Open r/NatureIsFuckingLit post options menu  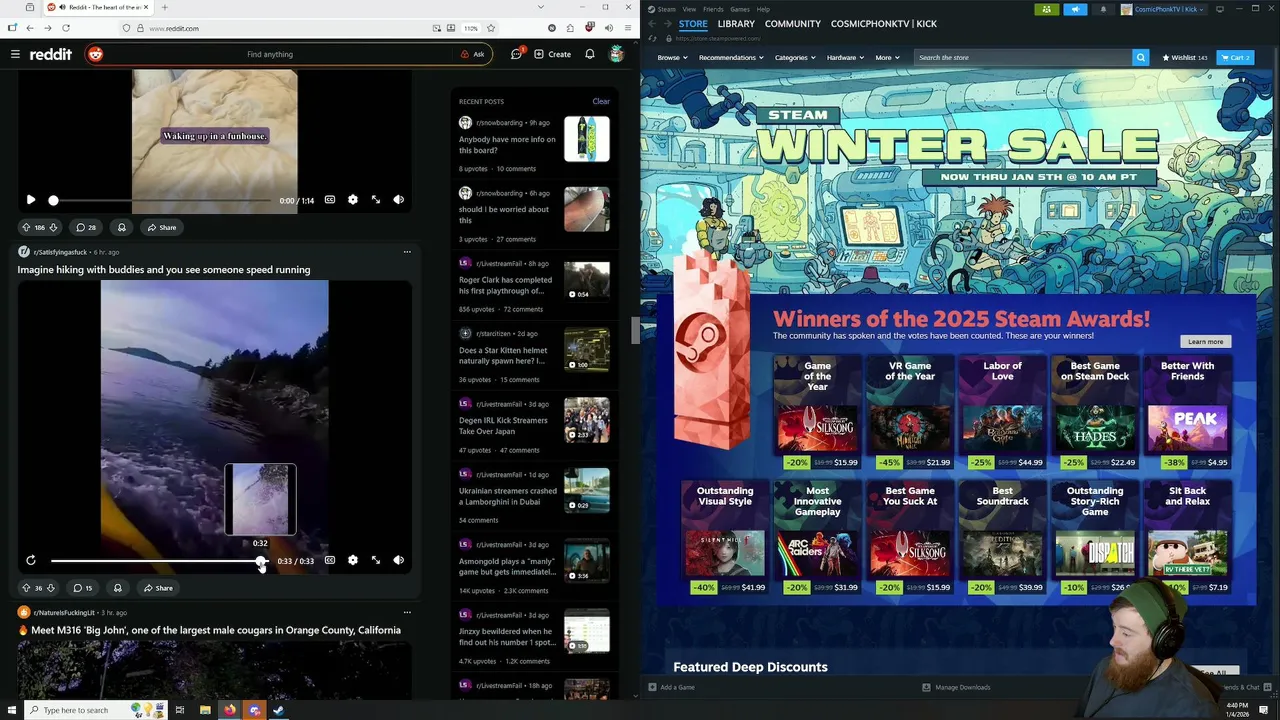tap(407, 612)
